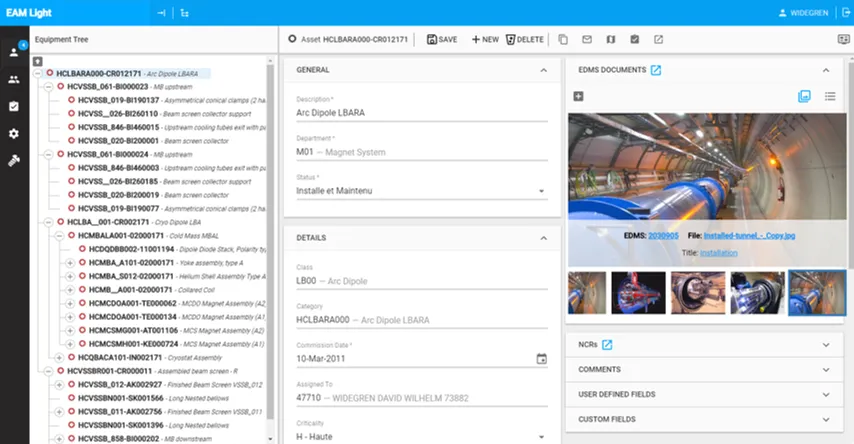Switch EDMS documents to gallery view
854x444 pixels.
[804, 96]
